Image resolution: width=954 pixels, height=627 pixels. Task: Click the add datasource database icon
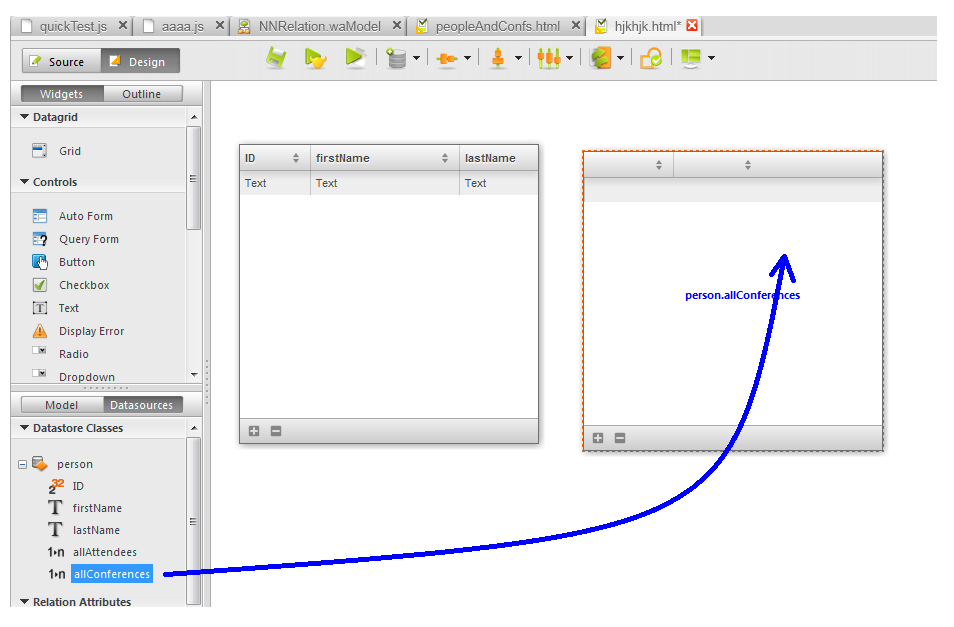tap(397, 59)
